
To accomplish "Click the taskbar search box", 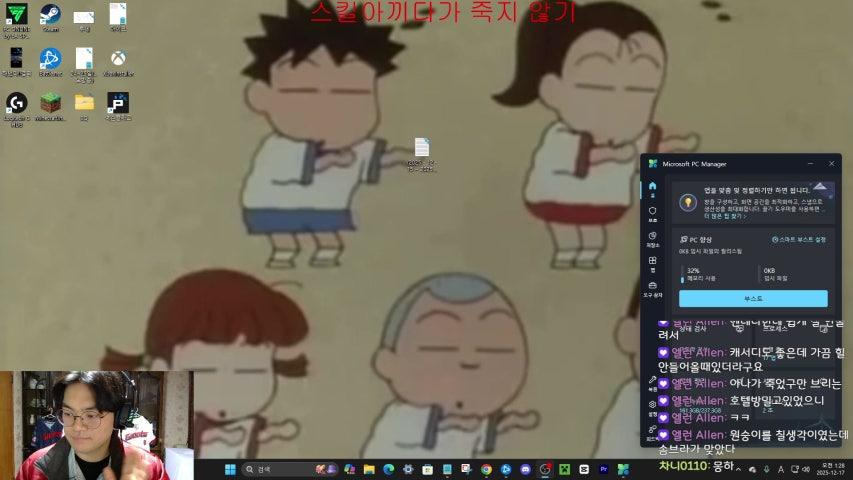I will tap(290, 469).
